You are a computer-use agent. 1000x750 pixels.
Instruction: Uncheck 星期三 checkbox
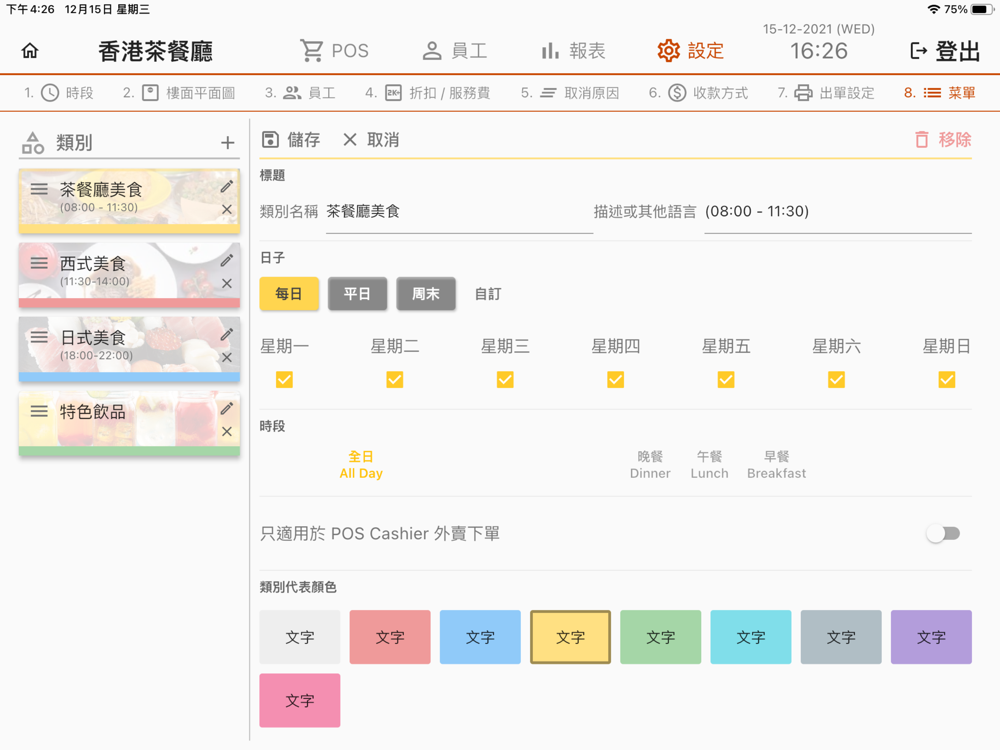[505, 380]
